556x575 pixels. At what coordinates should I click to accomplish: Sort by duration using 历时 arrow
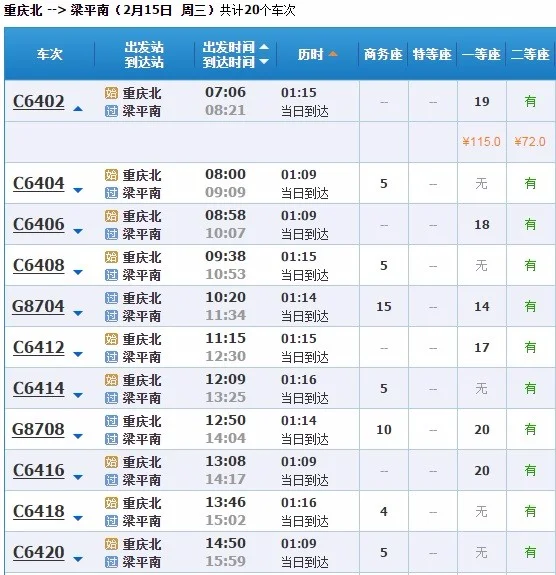click(x=333, y=54)
